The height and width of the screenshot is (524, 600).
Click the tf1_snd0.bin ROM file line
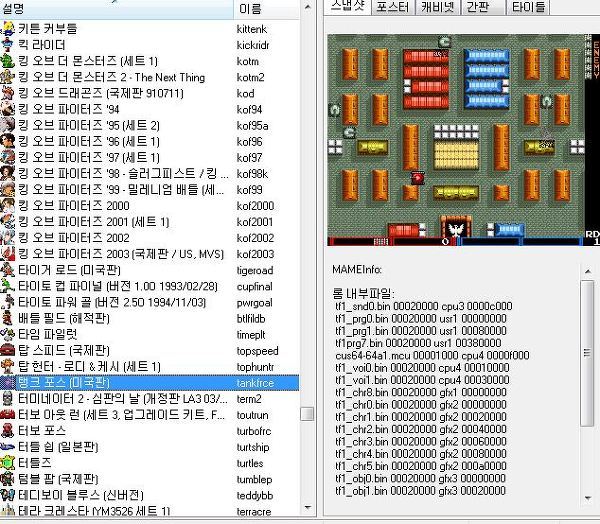click(x=424, y=306)
